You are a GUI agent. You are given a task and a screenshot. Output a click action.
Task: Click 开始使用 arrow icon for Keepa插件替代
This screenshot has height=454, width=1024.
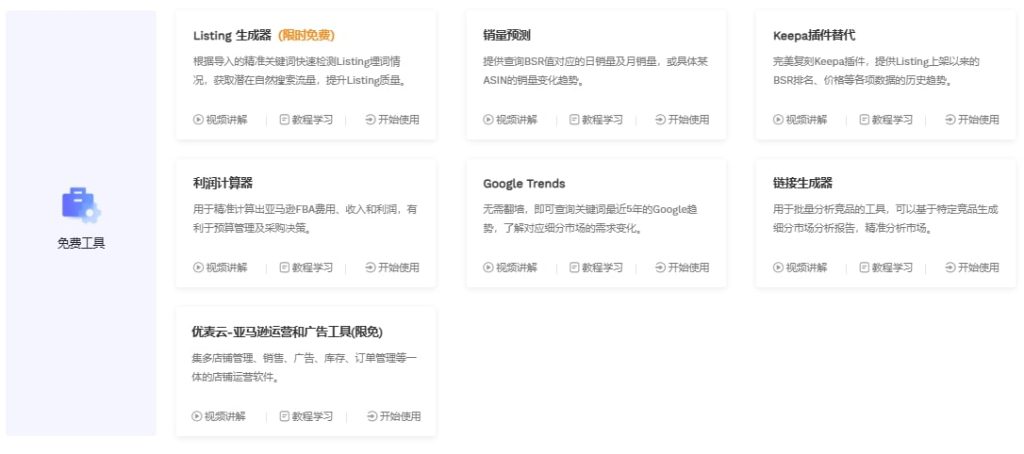pyautogui.click(x=950, y=120)
